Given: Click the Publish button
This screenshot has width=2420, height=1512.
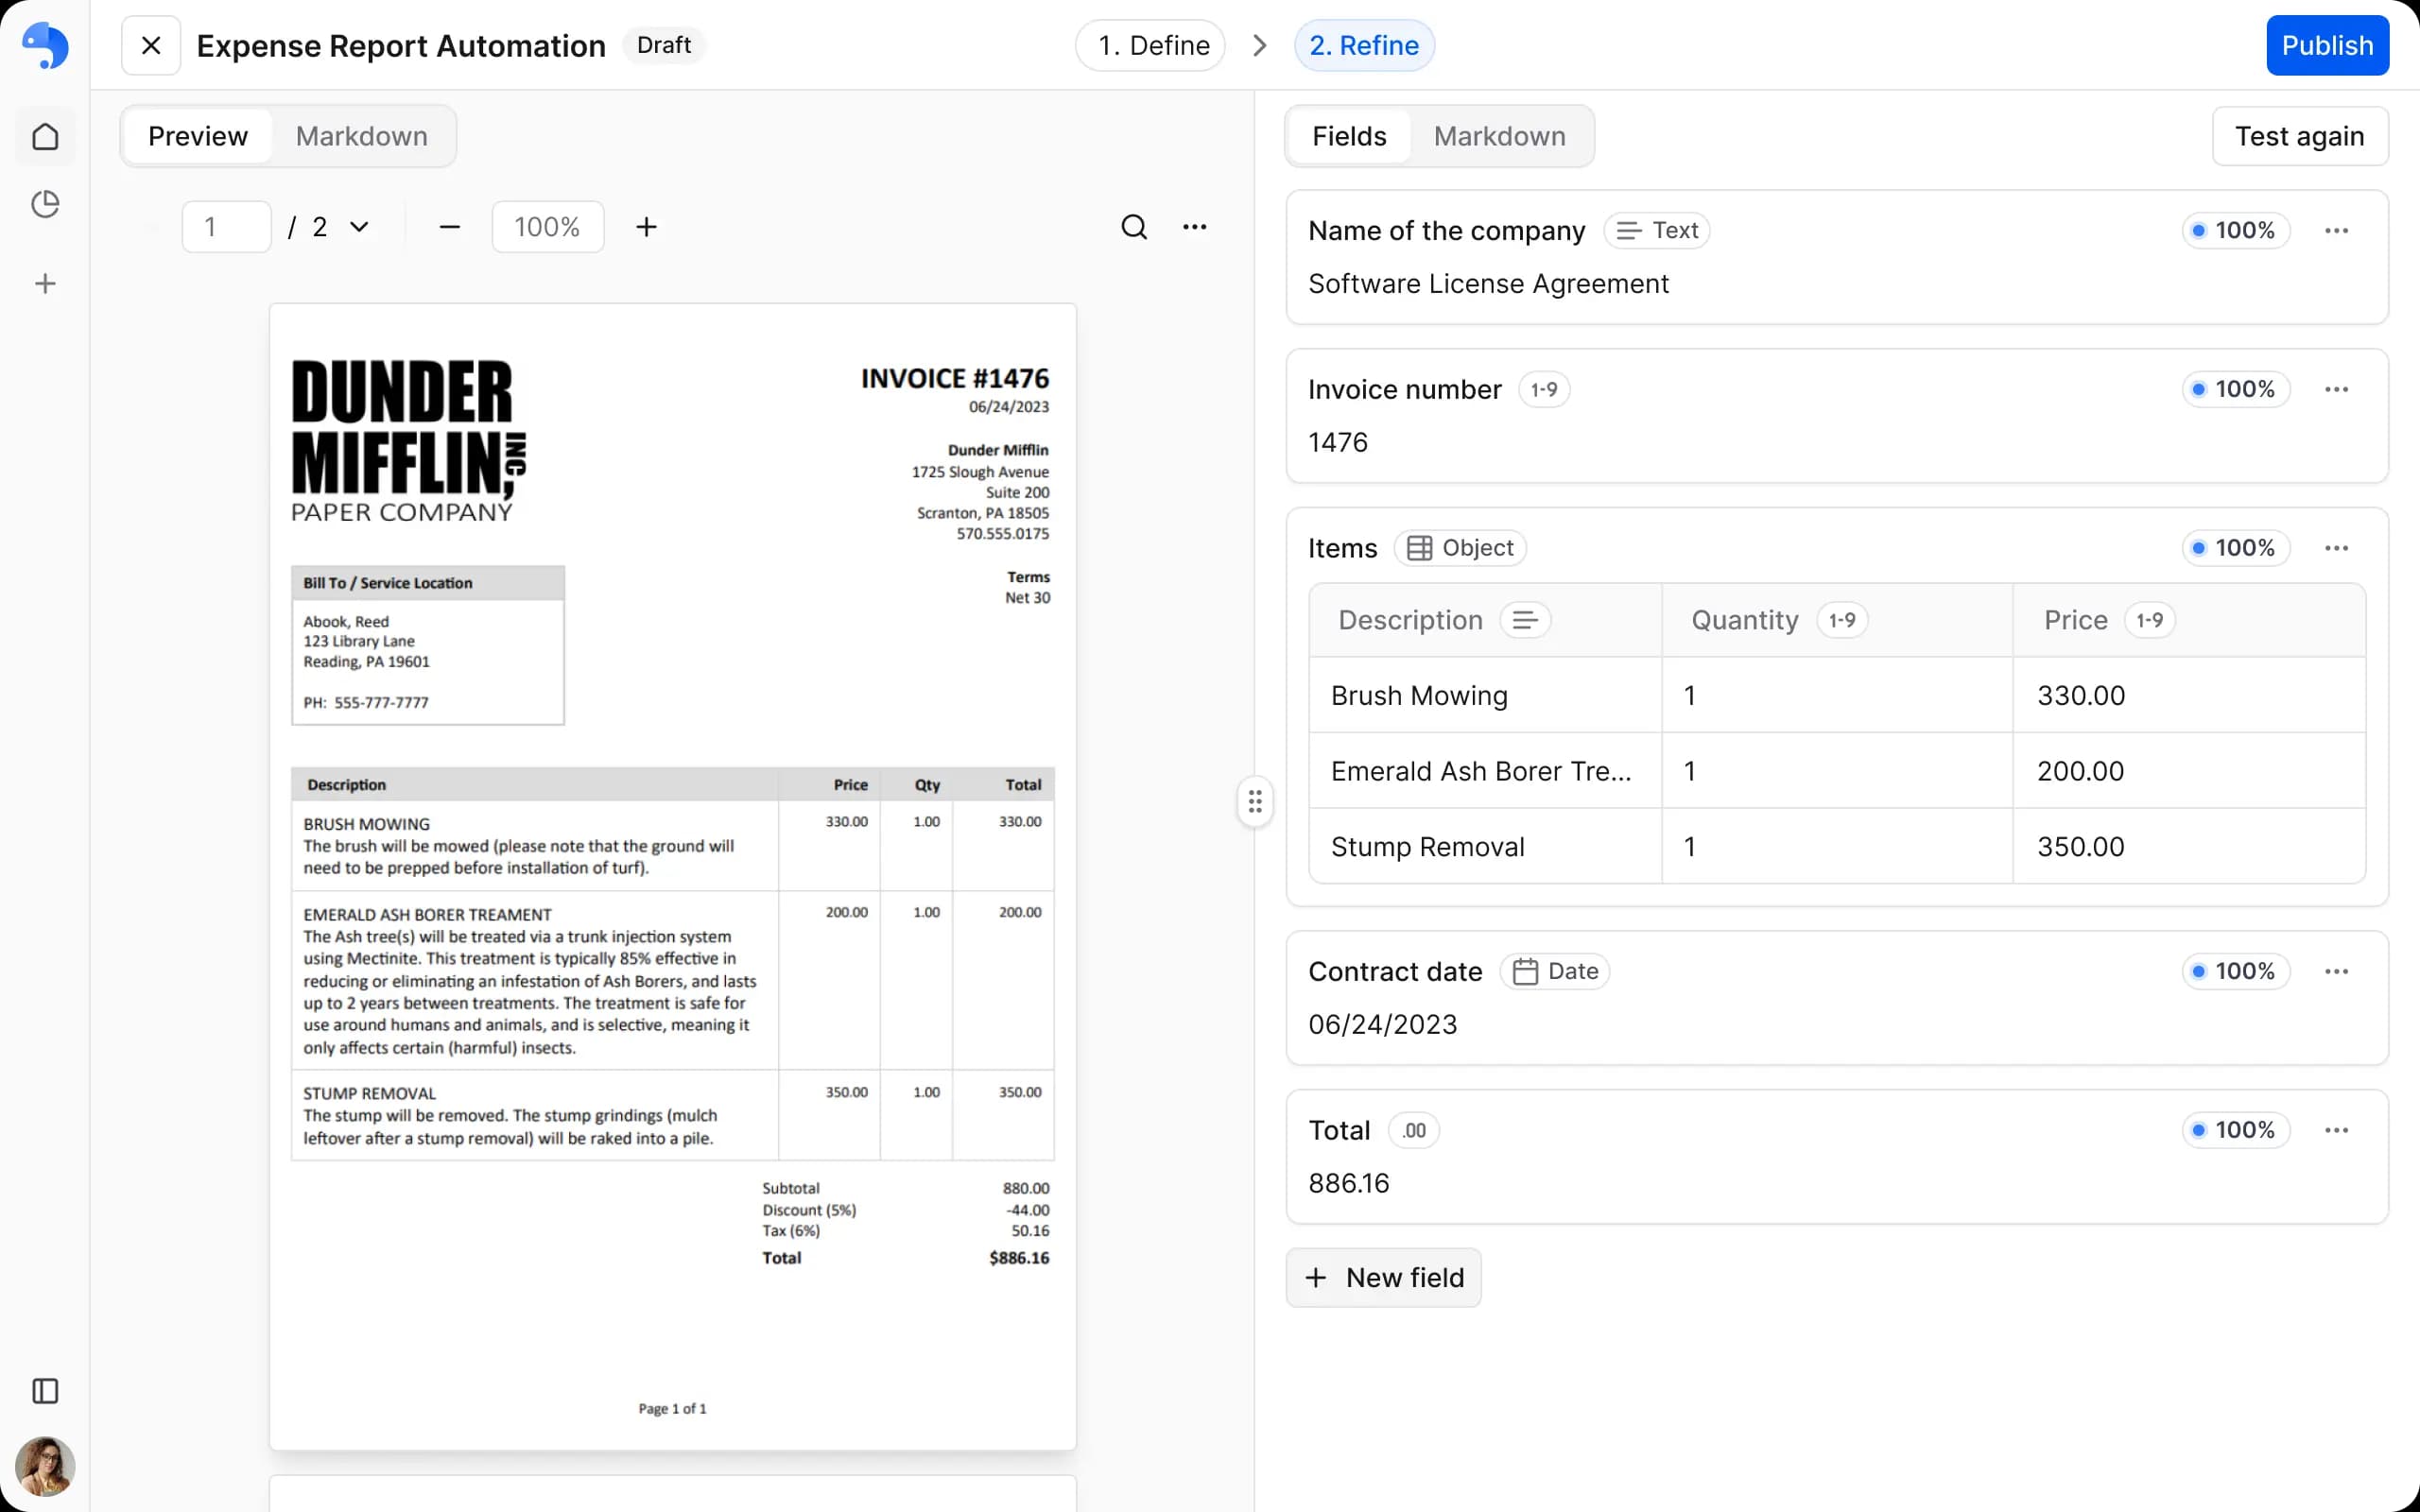Looking at the screenshot, I should [x=2327, y=46].
